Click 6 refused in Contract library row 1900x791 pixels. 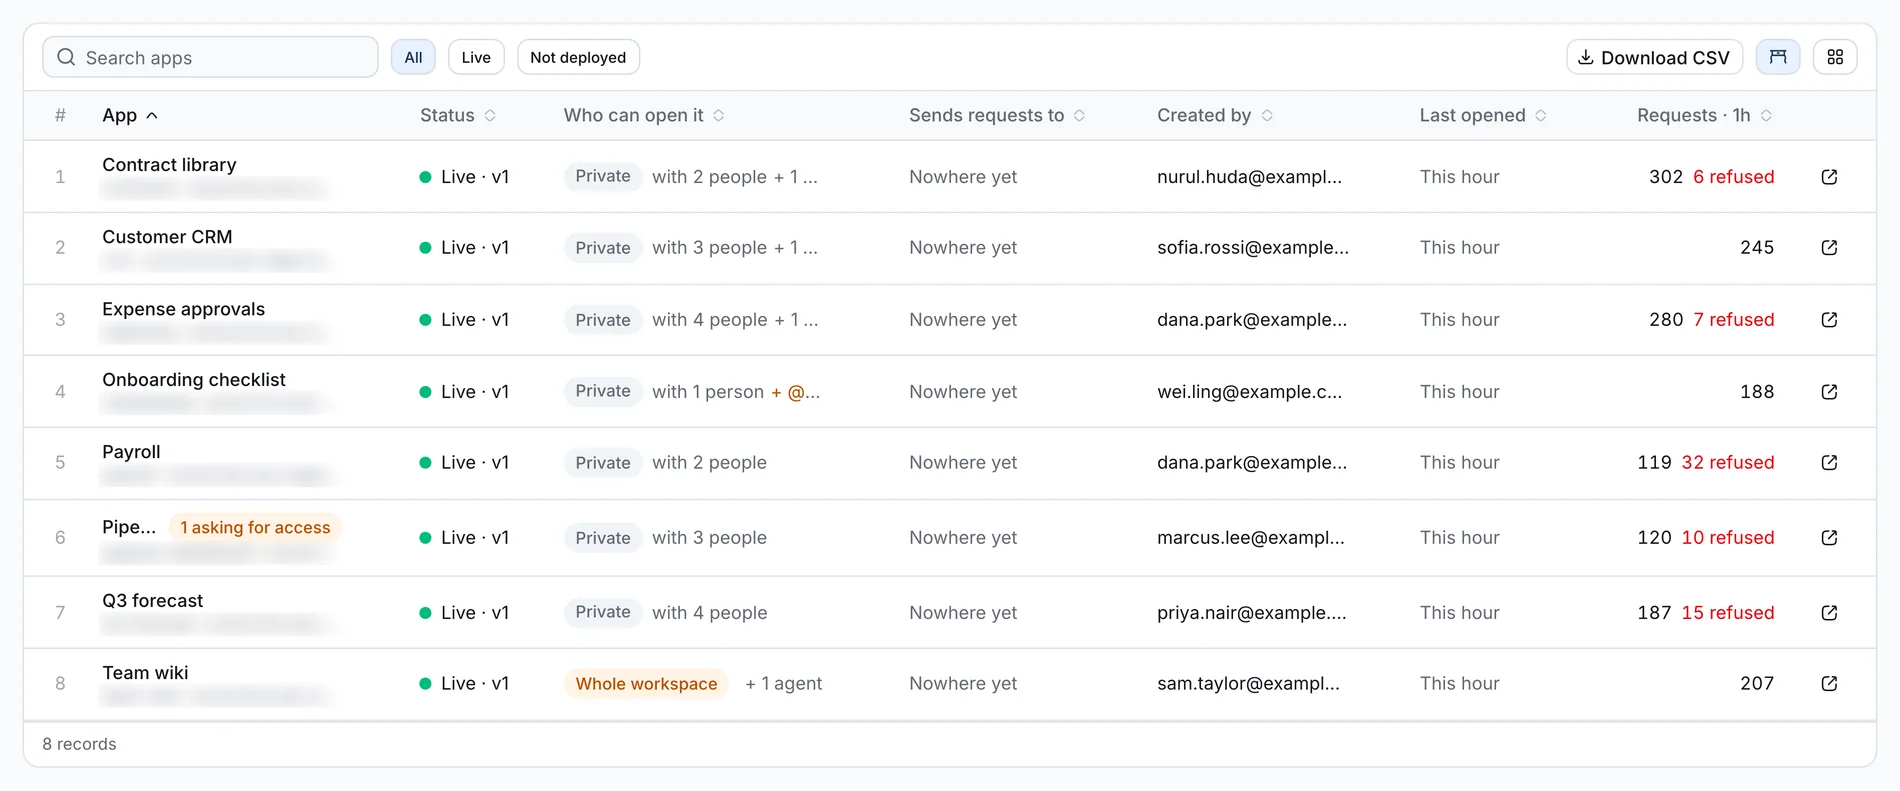(x=1734, y=177)
